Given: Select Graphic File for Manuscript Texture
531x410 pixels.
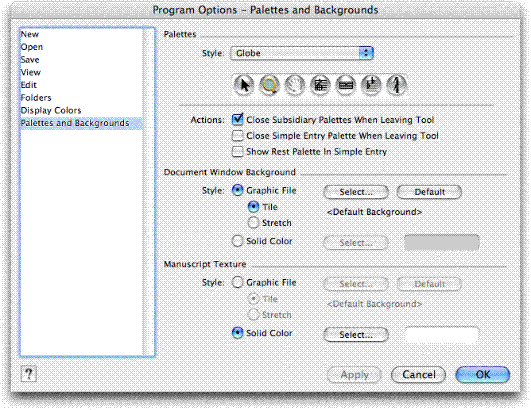Looking at the screenshot, I should point(237,282).
